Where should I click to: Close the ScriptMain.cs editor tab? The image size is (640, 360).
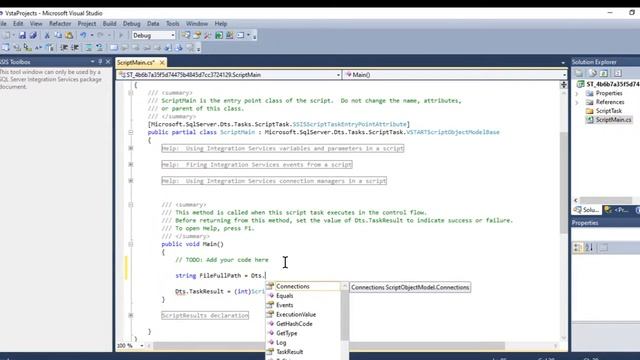(162, 62)
